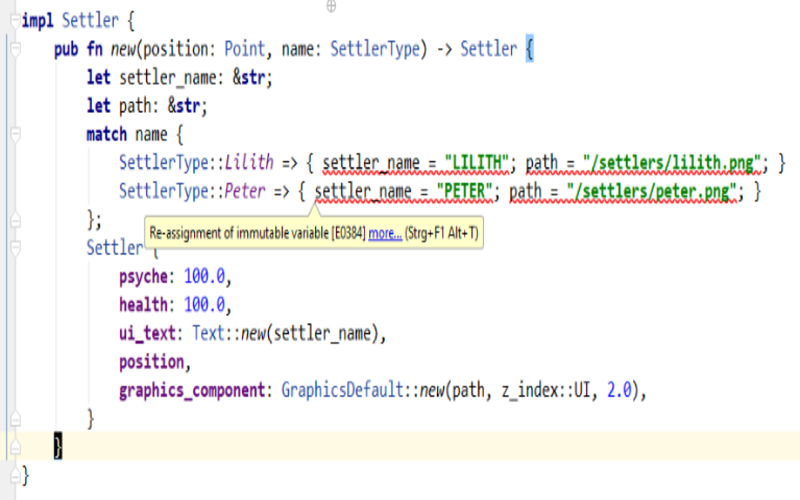800x500 pixels.
Task: Click the "LILITH" string literal
Action: (x=477, y=163)
